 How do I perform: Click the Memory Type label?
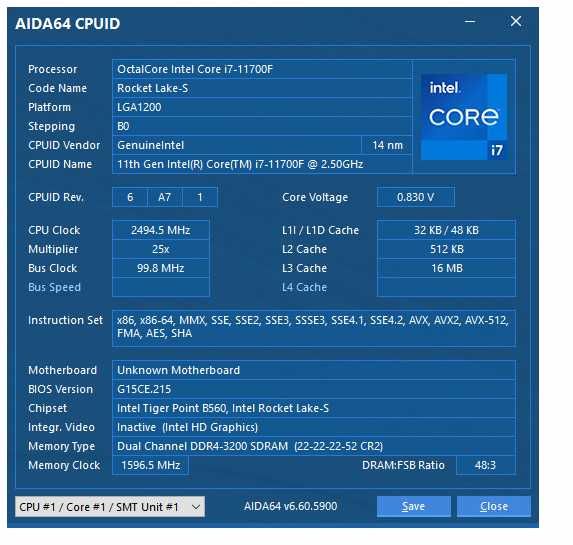61,446
